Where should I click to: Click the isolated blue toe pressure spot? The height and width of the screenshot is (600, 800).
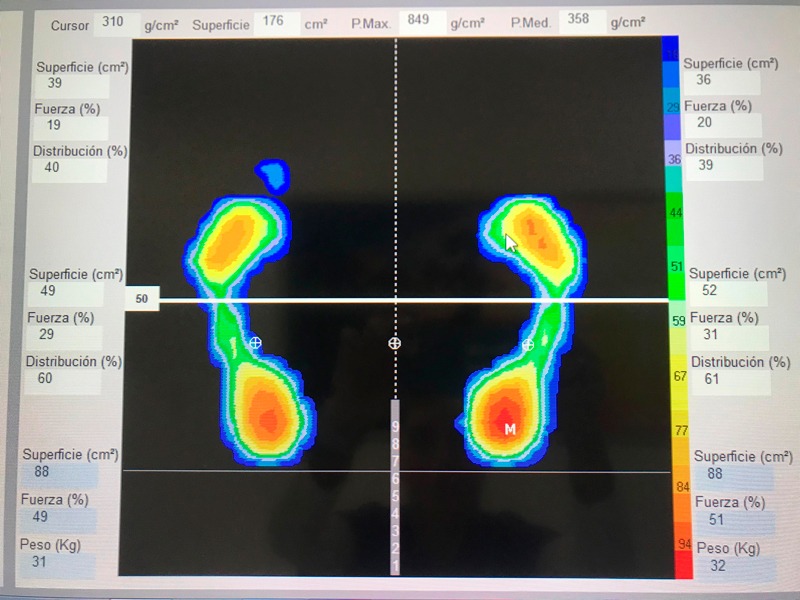pos(272,175)
